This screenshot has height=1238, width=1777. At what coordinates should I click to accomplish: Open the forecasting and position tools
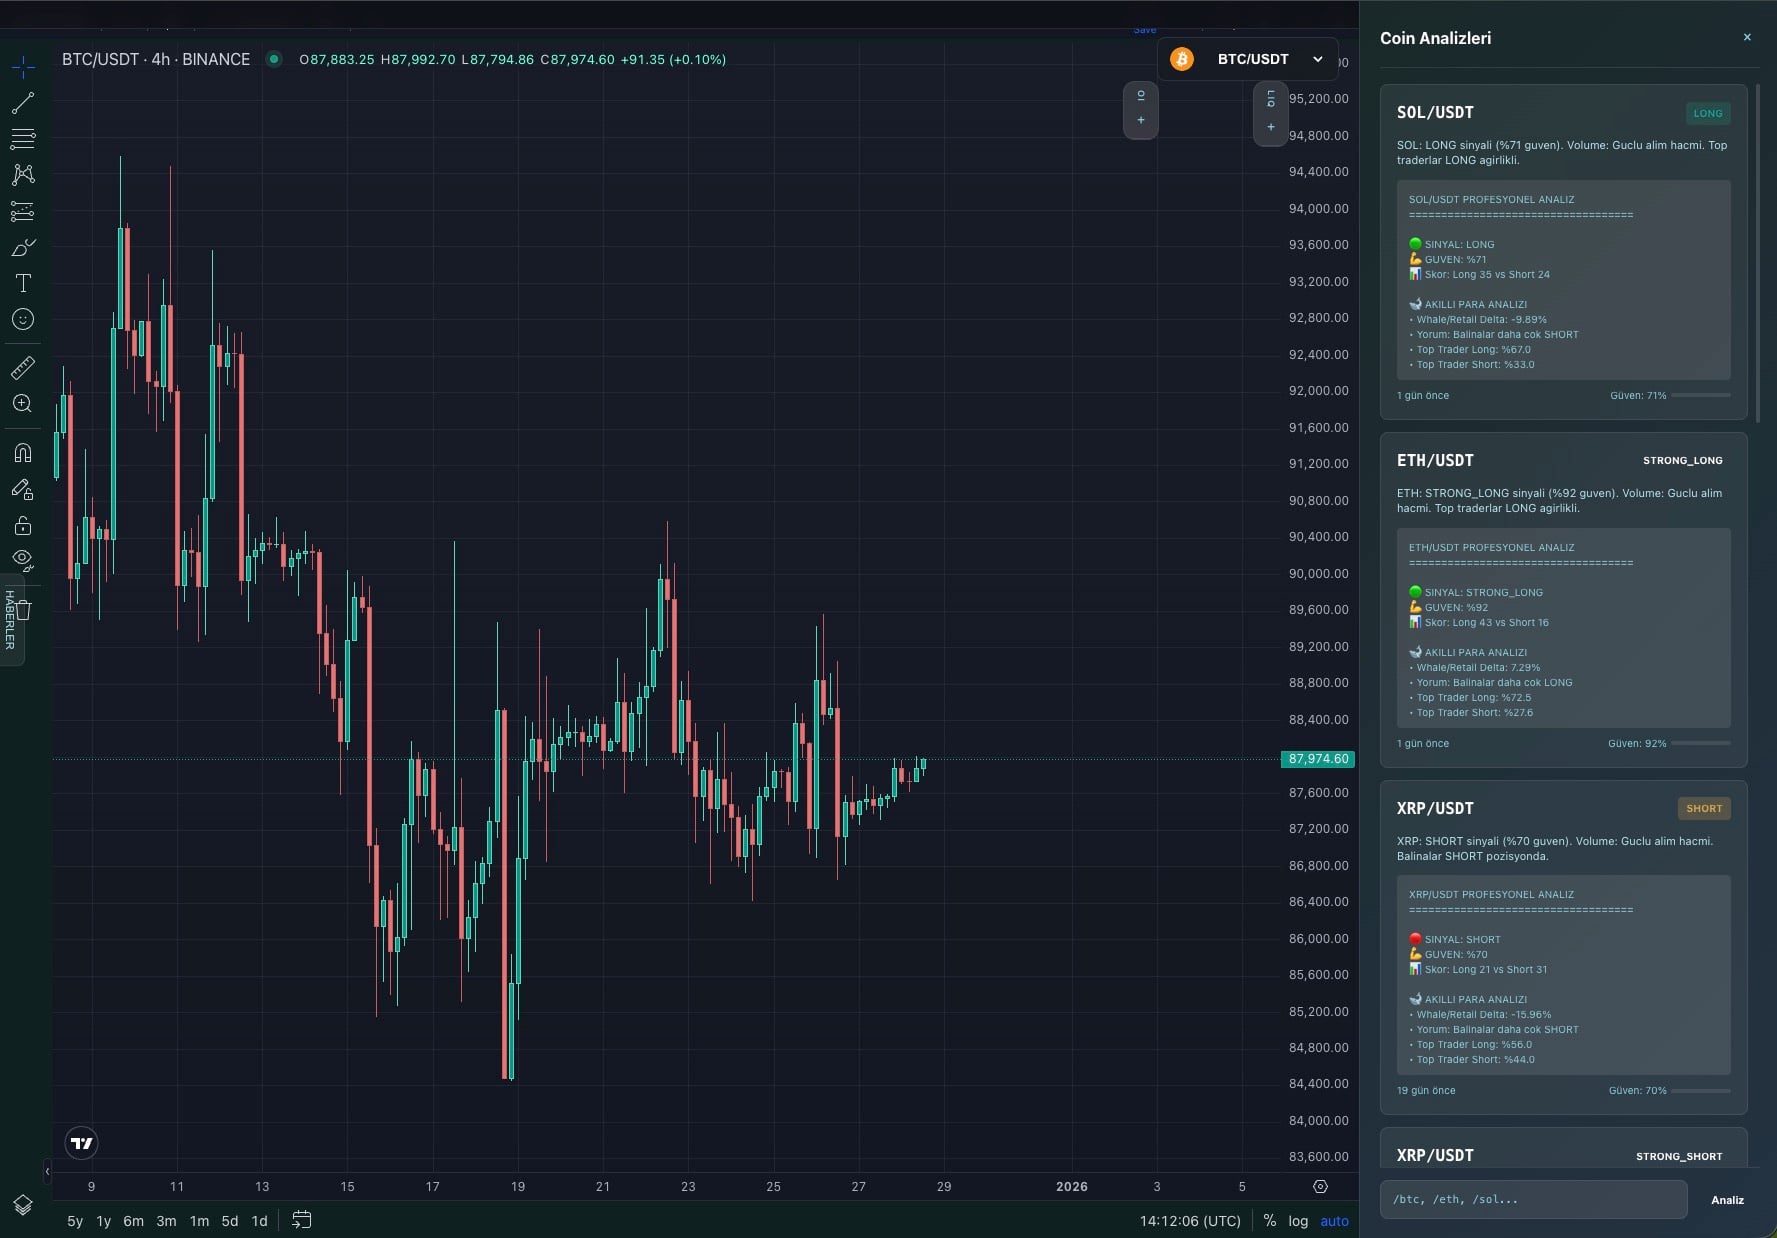point(23,211)
